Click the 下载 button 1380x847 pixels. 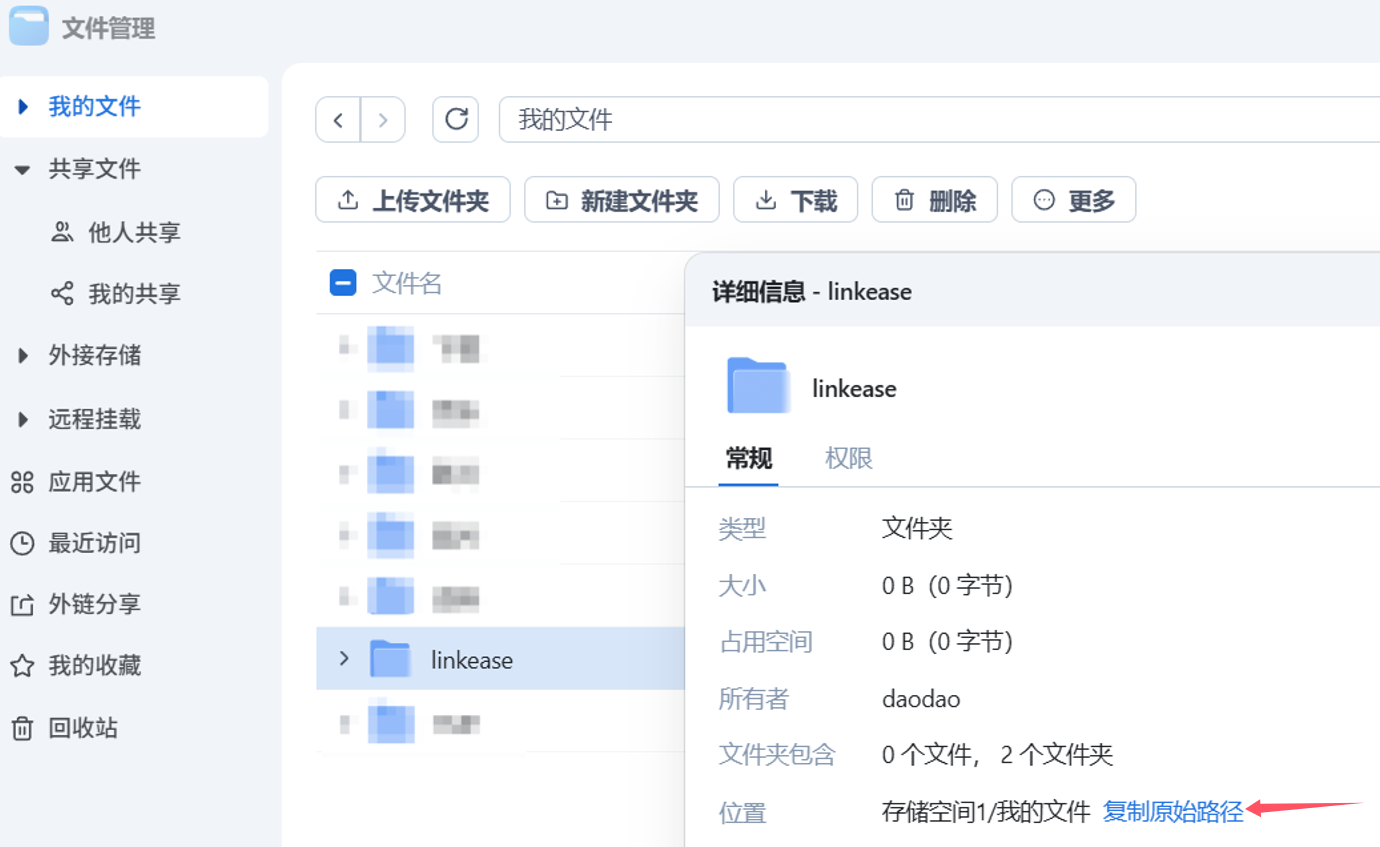coord(798,200)
